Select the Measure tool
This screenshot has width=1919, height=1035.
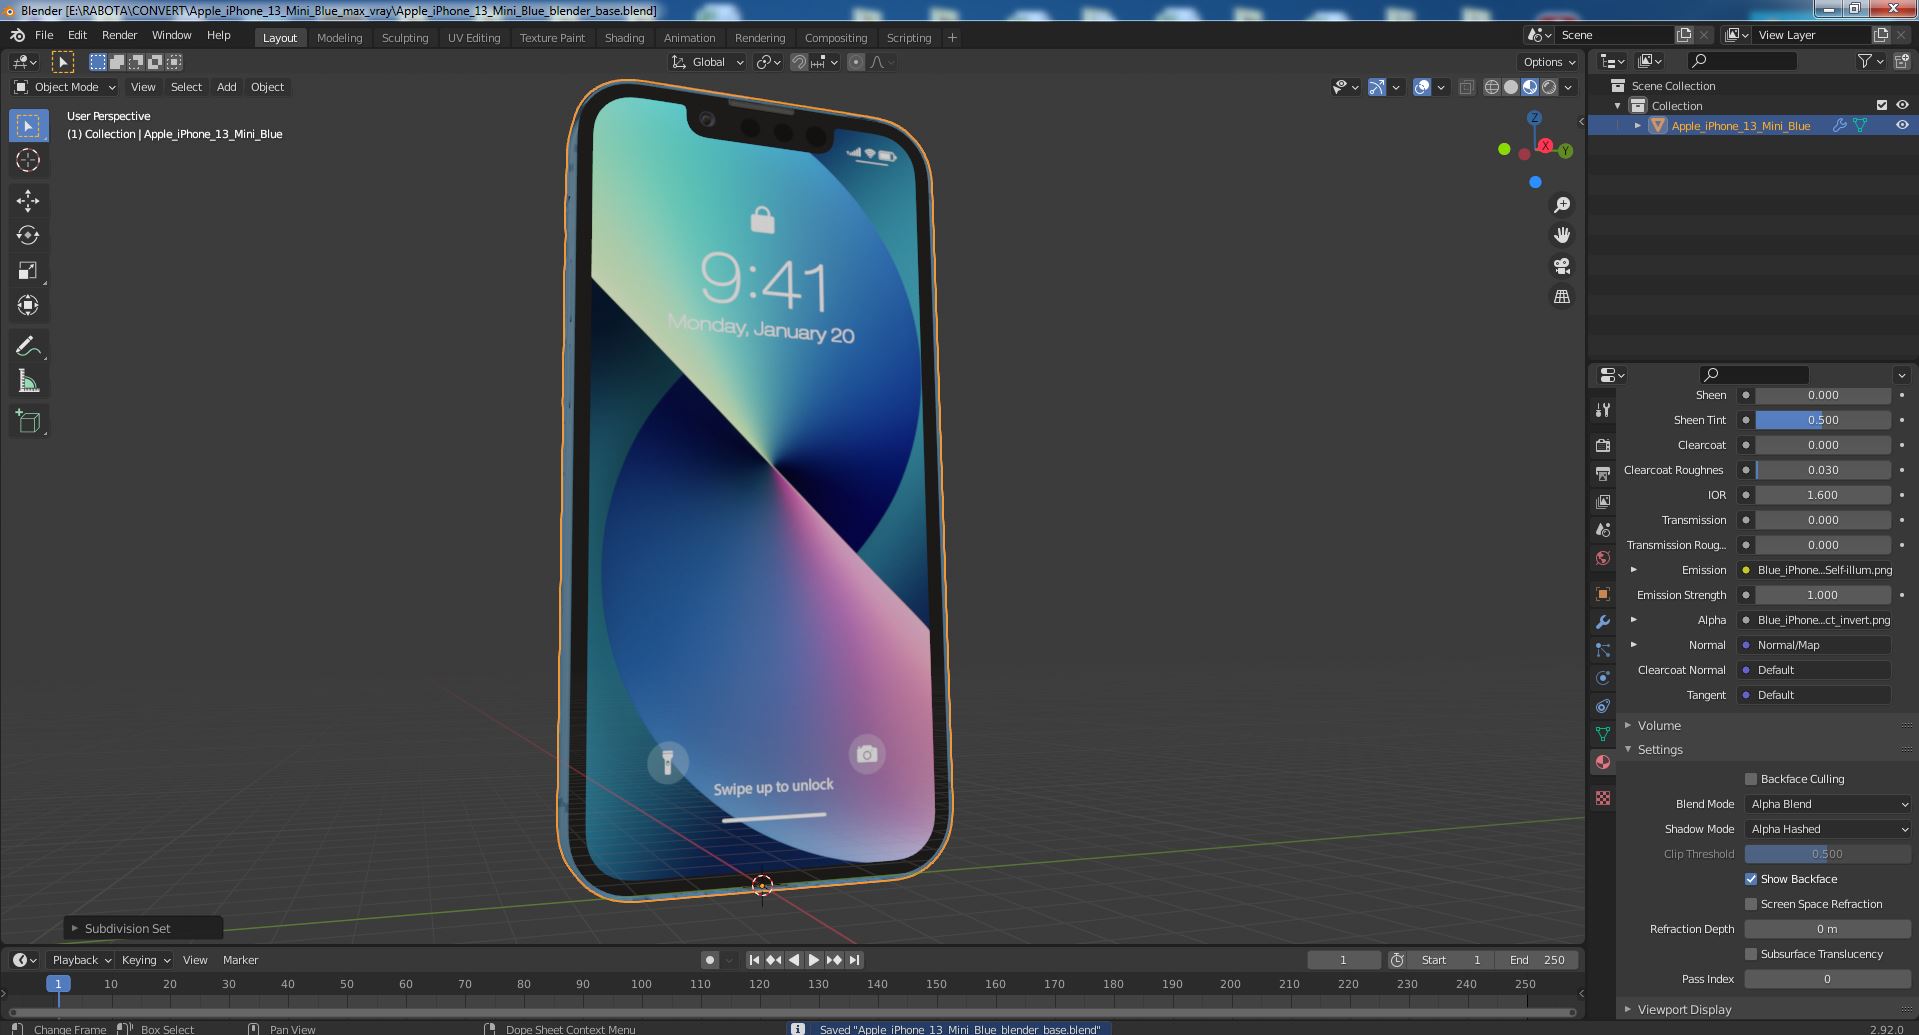[28, 382]
